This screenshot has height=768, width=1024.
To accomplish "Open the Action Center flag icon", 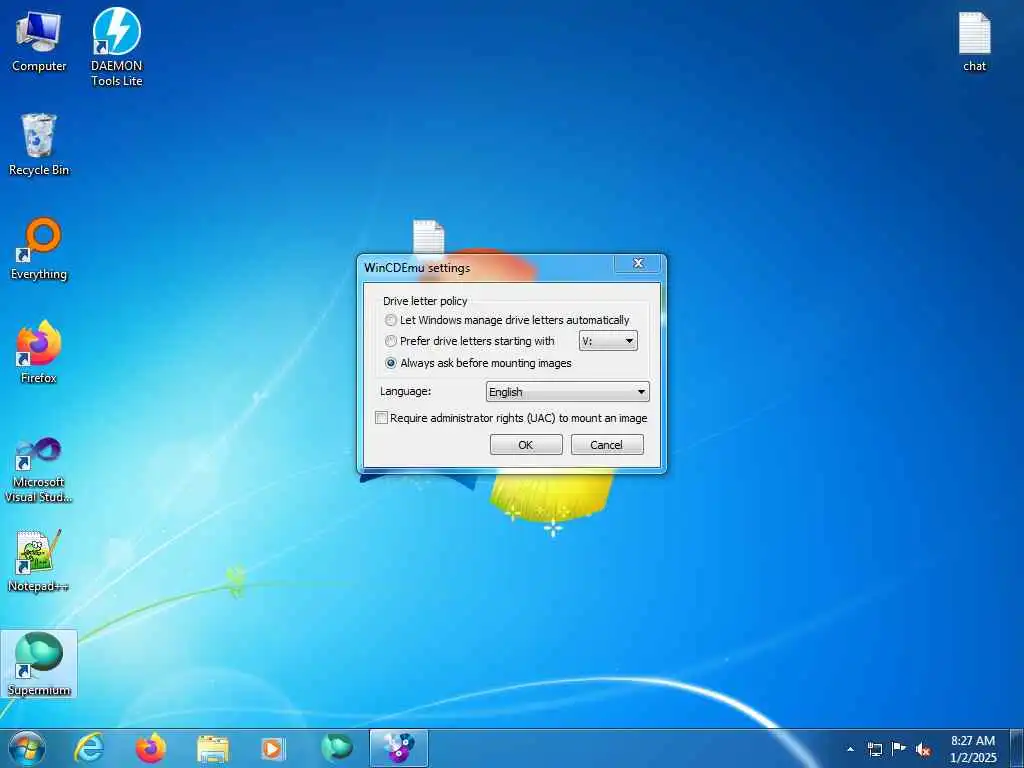I will pyautogui.click(x=899, y=749).
